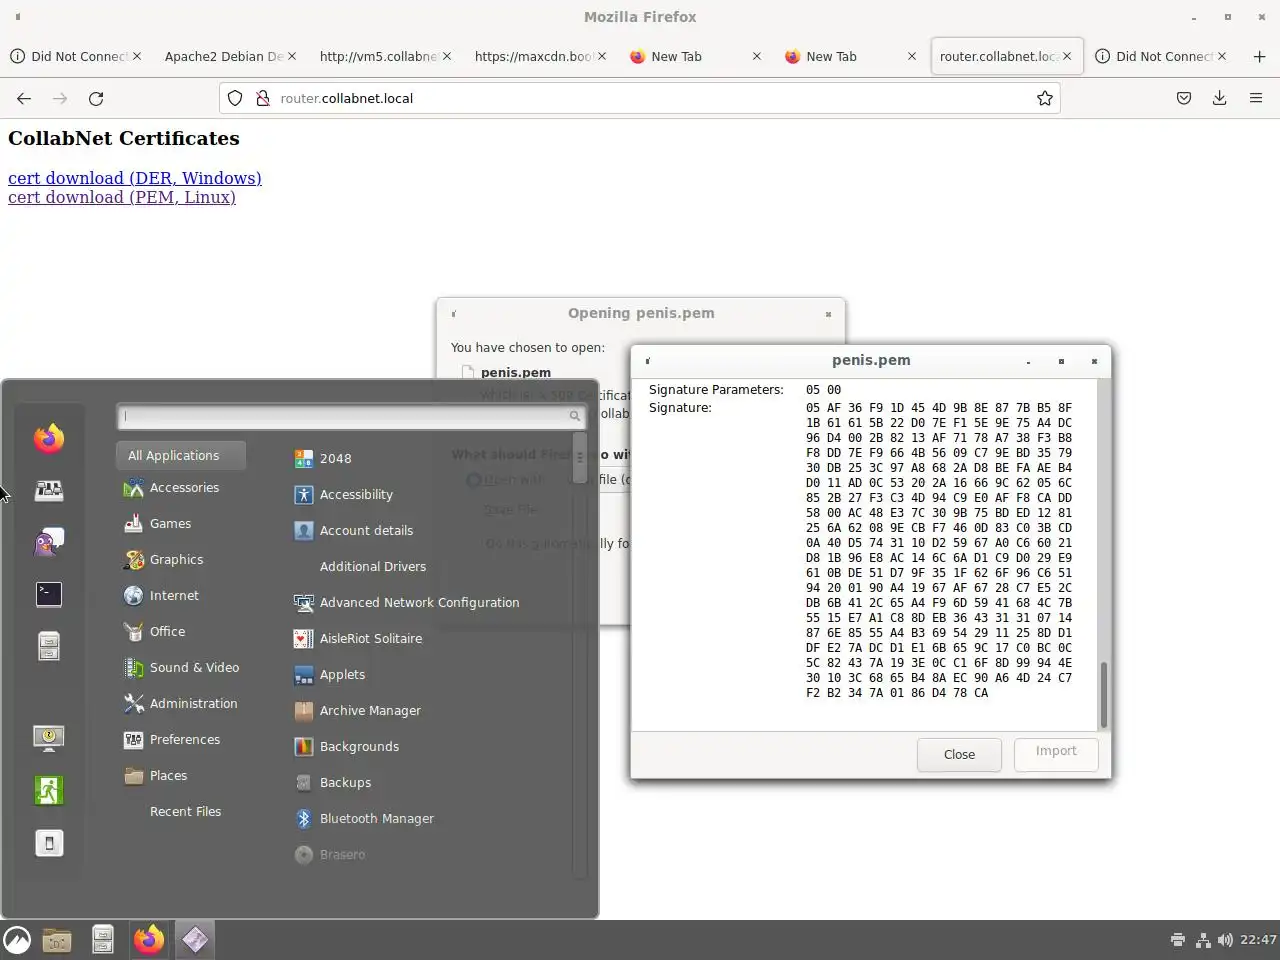Launch Terminal from the menu favorites sidebar
Image resolution: width=1280 pixels, height=960 pixels.
pyautogui.click(x=49, y=594)
